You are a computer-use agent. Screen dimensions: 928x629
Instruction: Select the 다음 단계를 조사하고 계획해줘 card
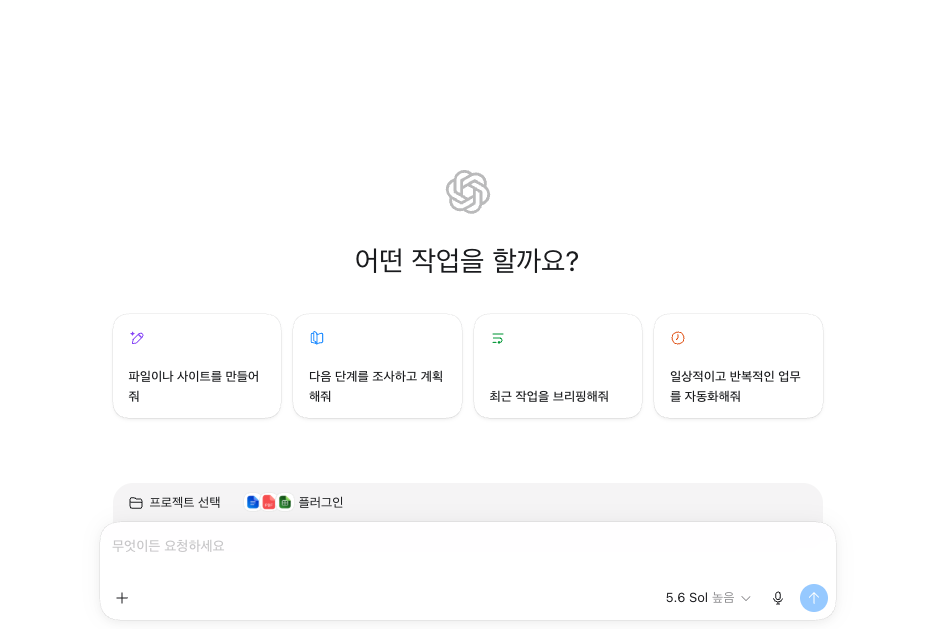coord(378,366)
